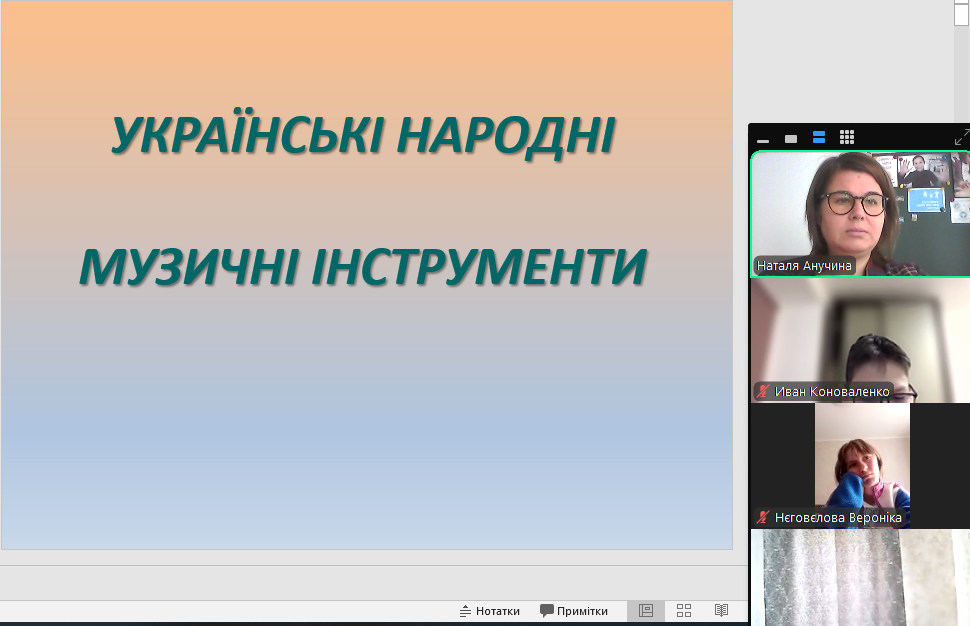Open the Примітки comments pane
The width and height of the screenshot is (970, 626).
click(574, 611)
